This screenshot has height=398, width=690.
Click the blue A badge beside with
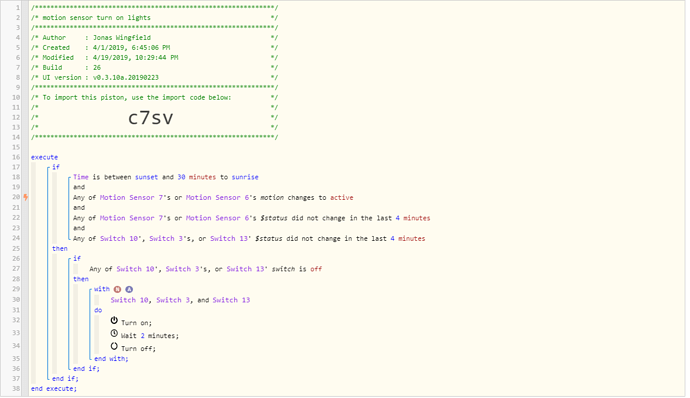(x=129, y=289)
